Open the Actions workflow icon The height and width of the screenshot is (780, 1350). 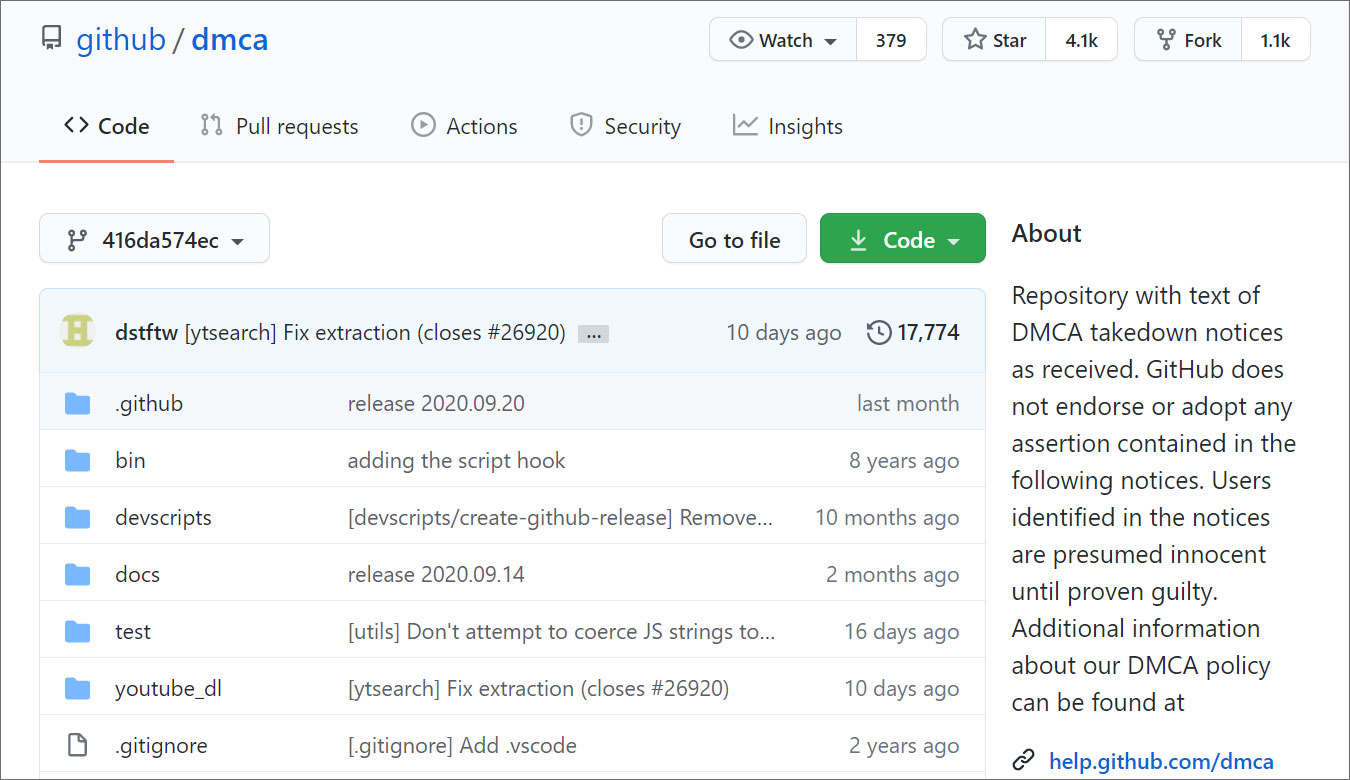pyautogui.click(x=423, y=125)
